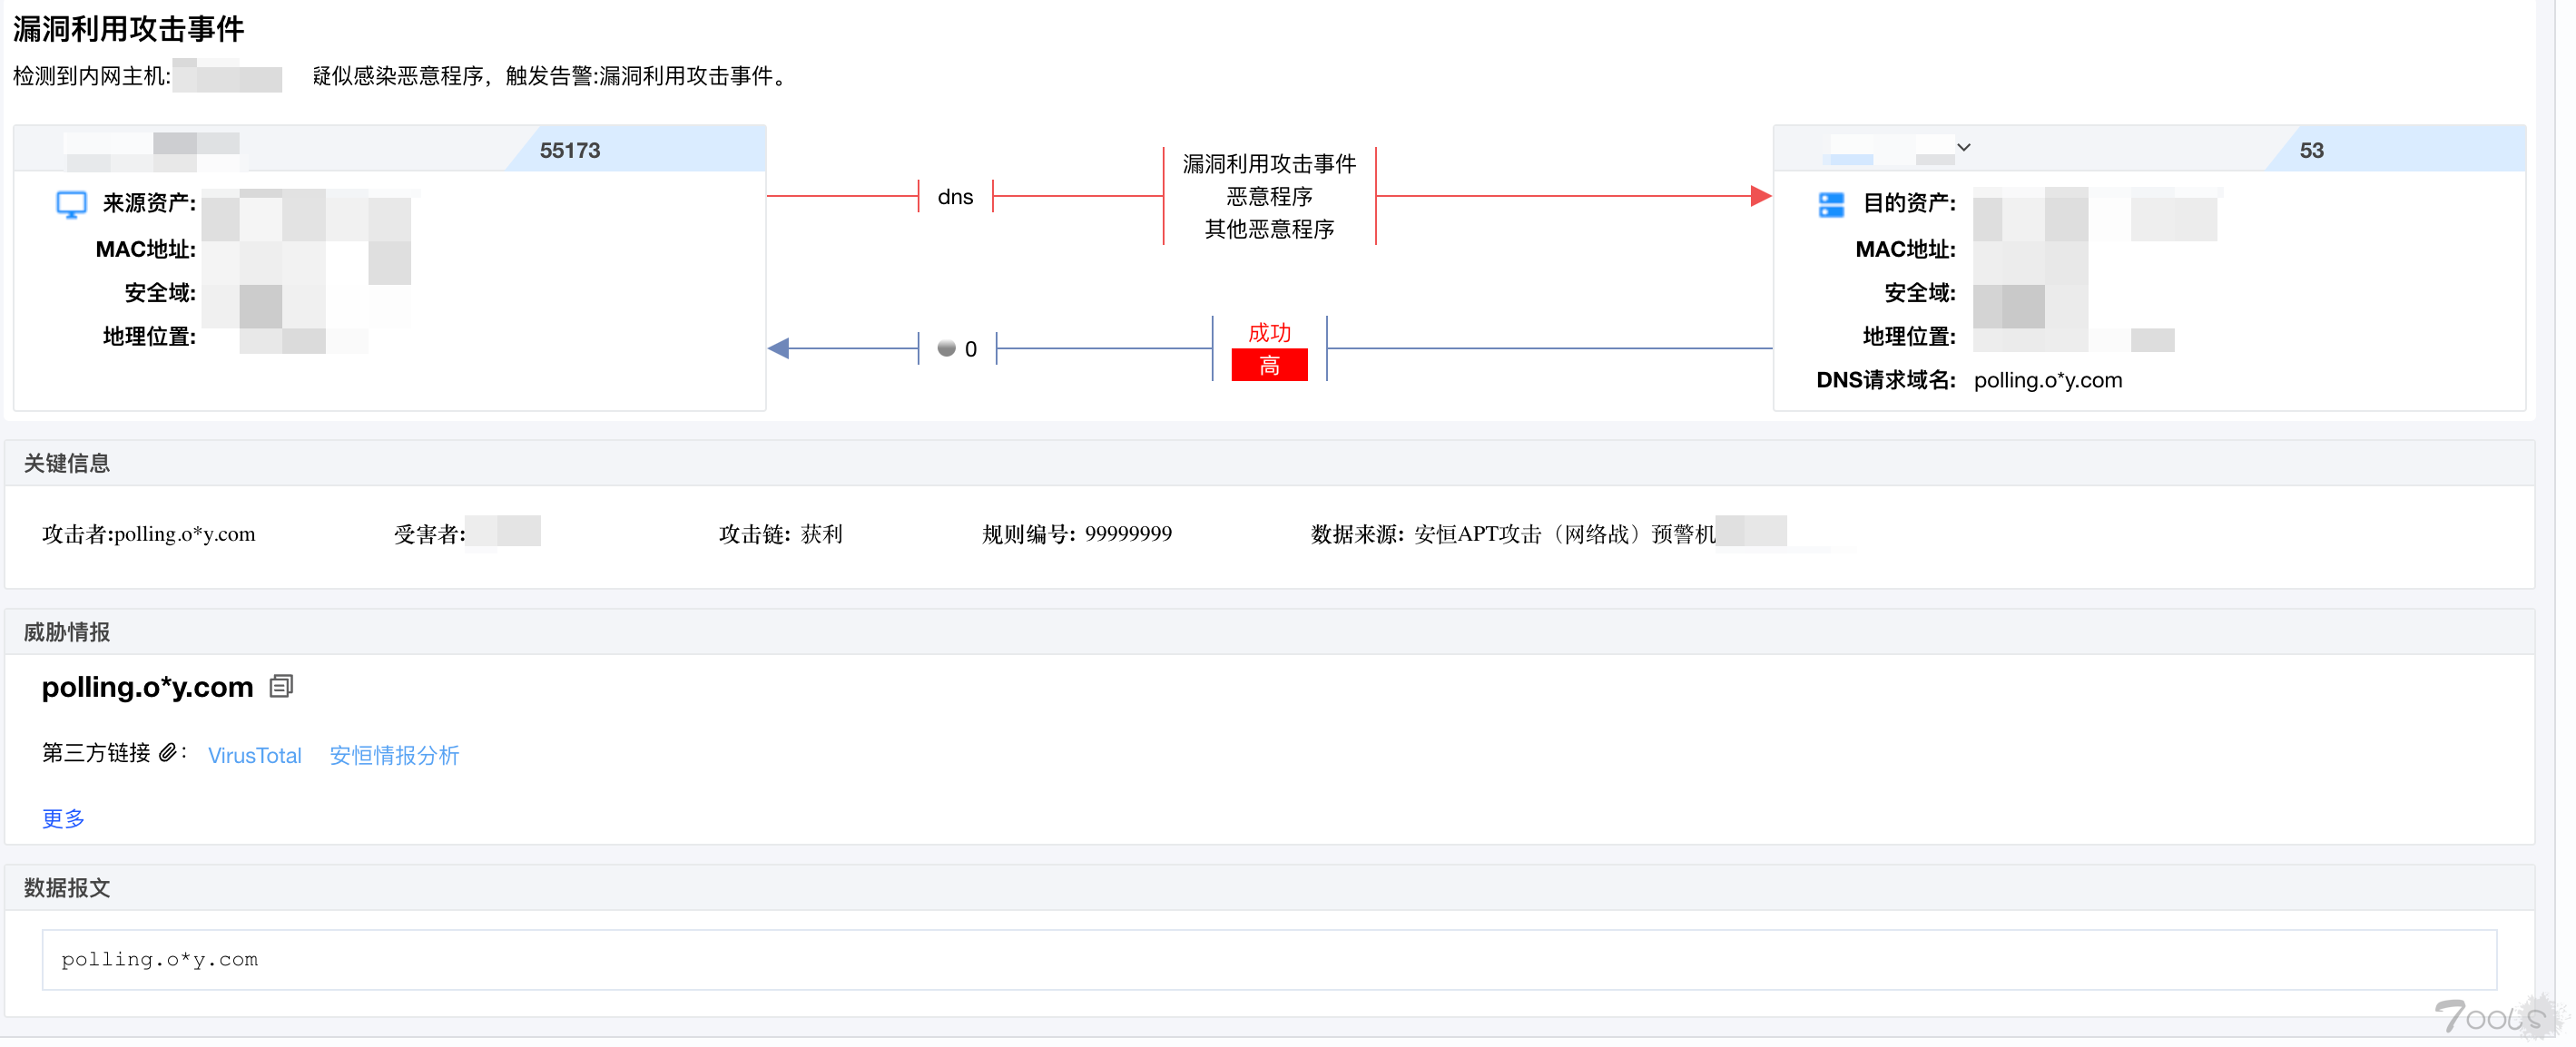This screenshot has width=2576, height=1047.
Task: Copy the polling.o*y.com domain via copy icon
Action: pos(281,686)
